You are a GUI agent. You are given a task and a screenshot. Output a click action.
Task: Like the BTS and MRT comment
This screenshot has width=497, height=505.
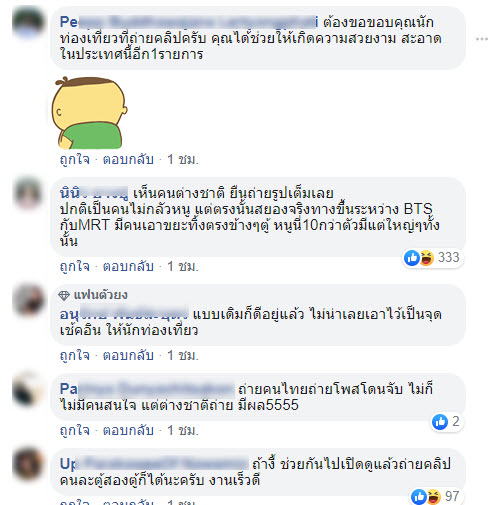(75, 266)
